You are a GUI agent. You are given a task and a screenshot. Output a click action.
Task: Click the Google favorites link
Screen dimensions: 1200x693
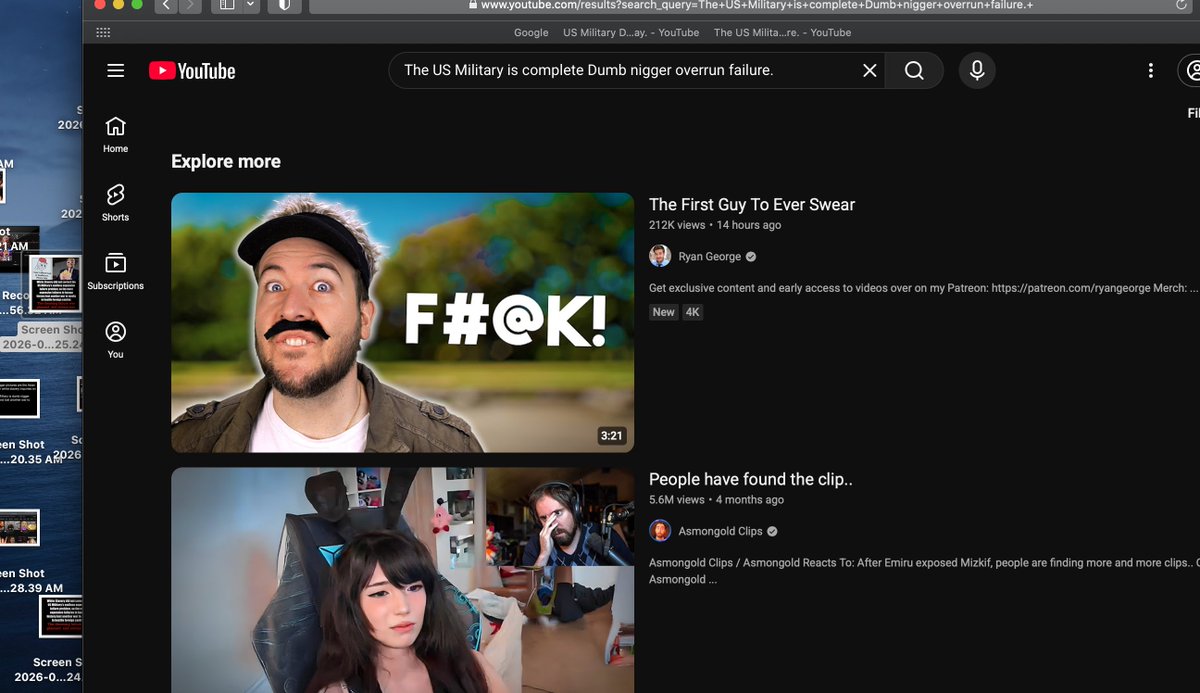click(x=531, y=32)
